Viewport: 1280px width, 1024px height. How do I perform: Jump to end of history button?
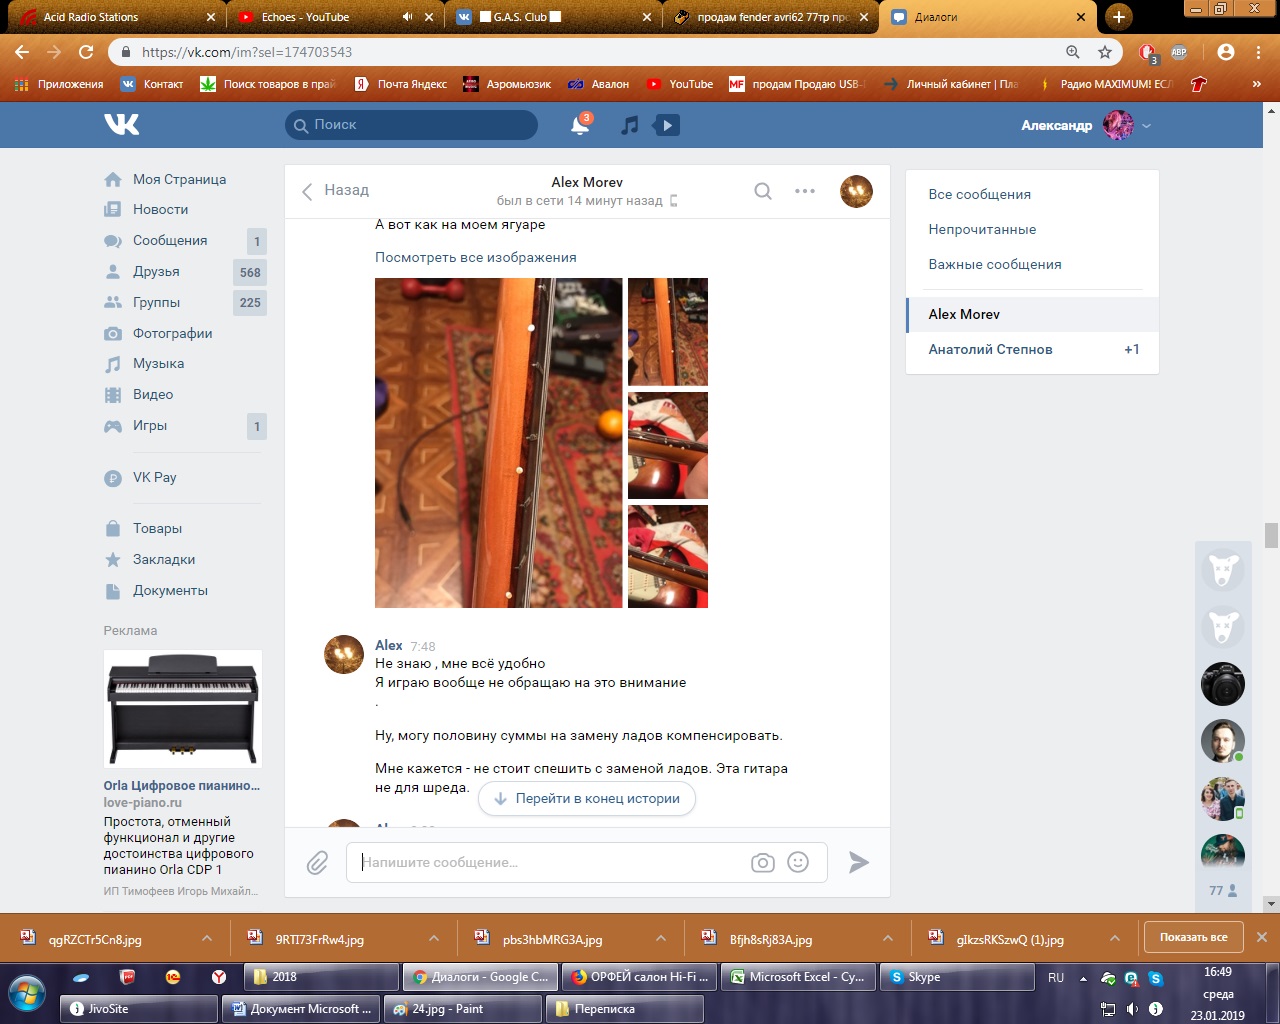pos(587,798)
